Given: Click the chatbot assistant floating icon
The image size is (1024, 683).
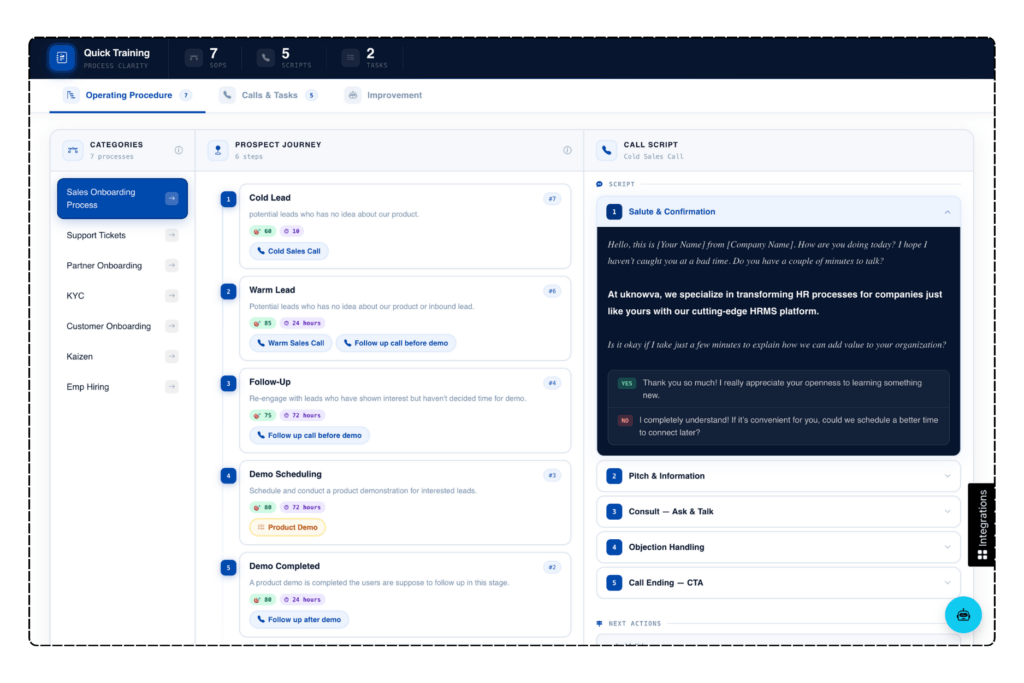Looking at the screenshot, I should tap(963, 615).
